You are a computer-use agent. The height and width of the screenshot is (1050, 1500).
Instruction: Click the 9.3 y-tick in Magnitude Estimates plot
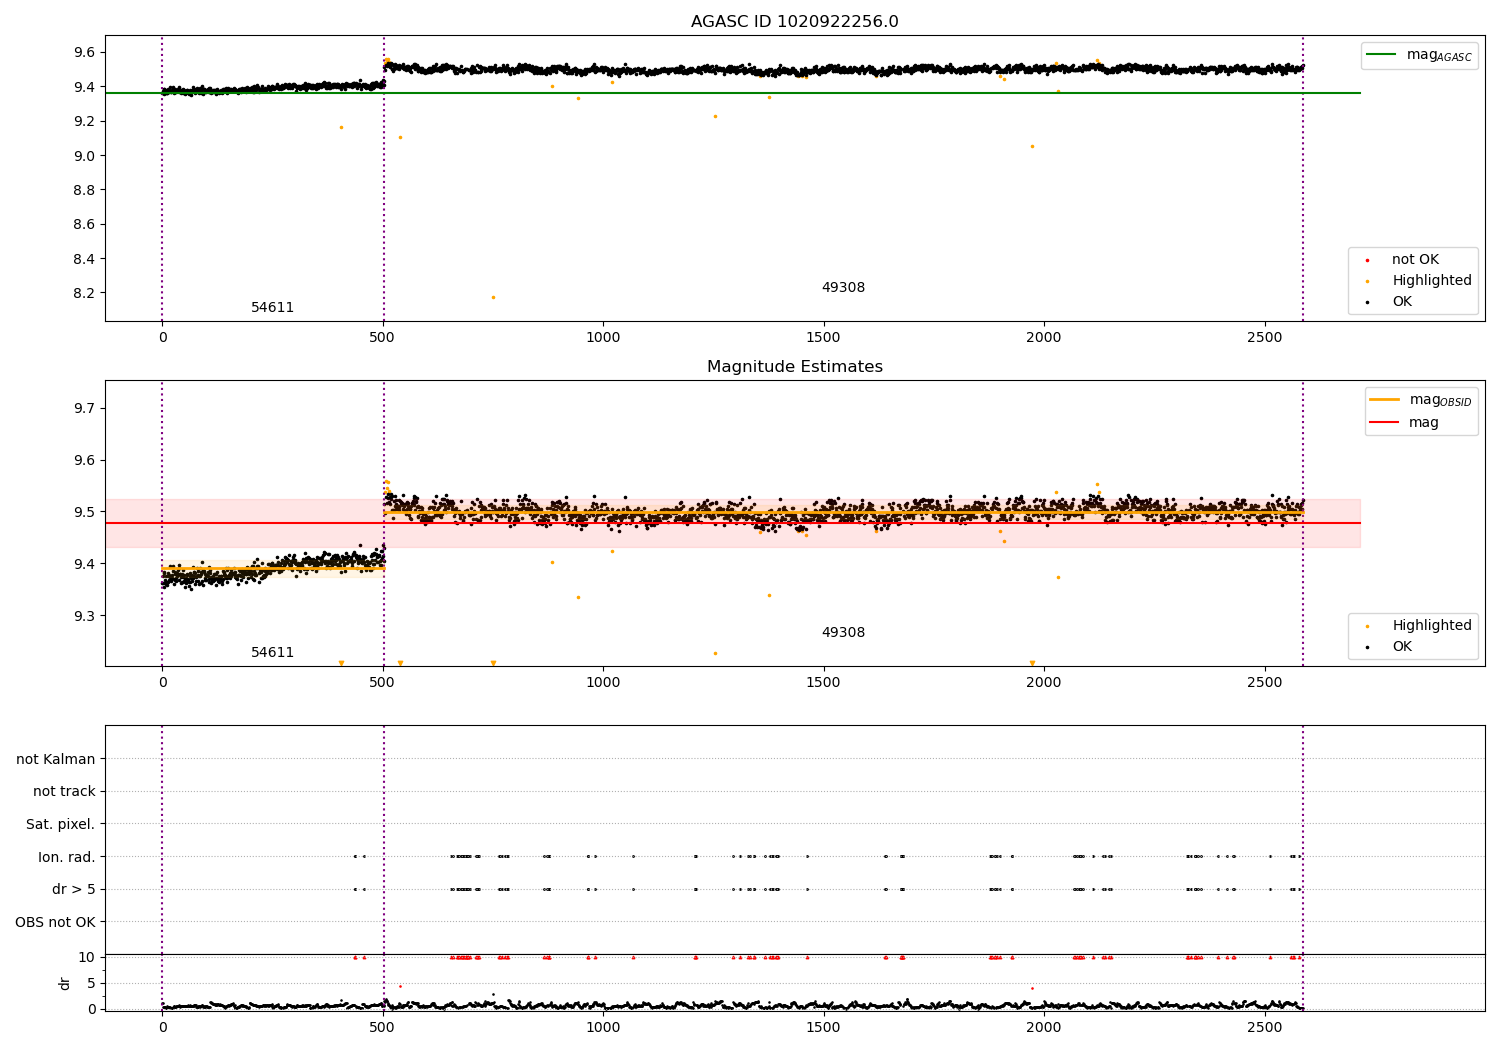click(x=86, y=616)
